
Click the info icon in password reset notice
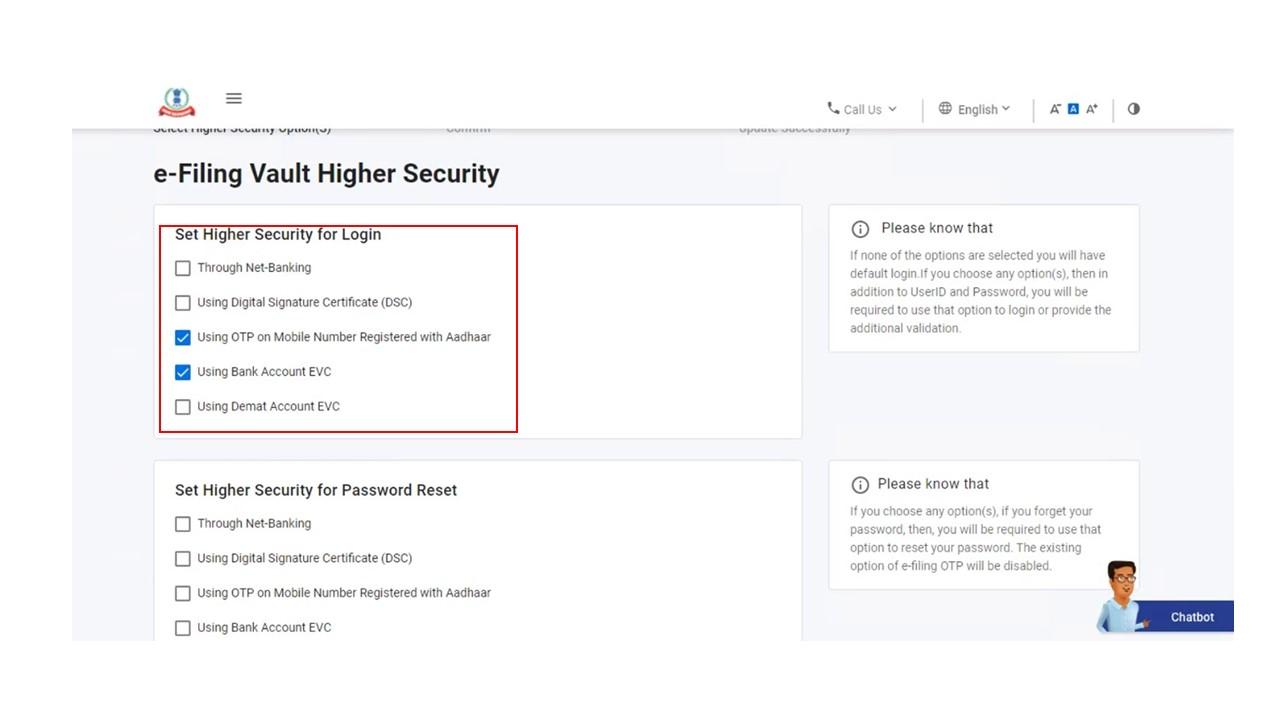click(860, 484)
